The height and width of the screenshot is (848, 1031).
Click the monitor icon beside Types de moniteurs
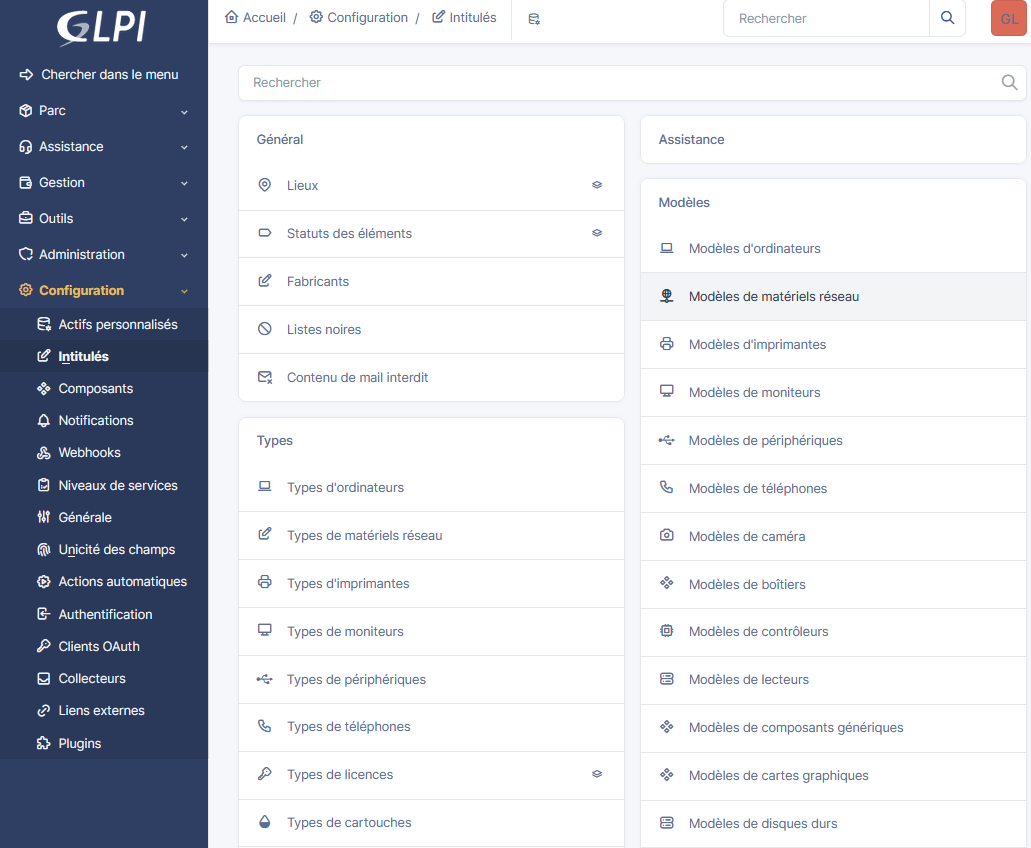point(264,630)
